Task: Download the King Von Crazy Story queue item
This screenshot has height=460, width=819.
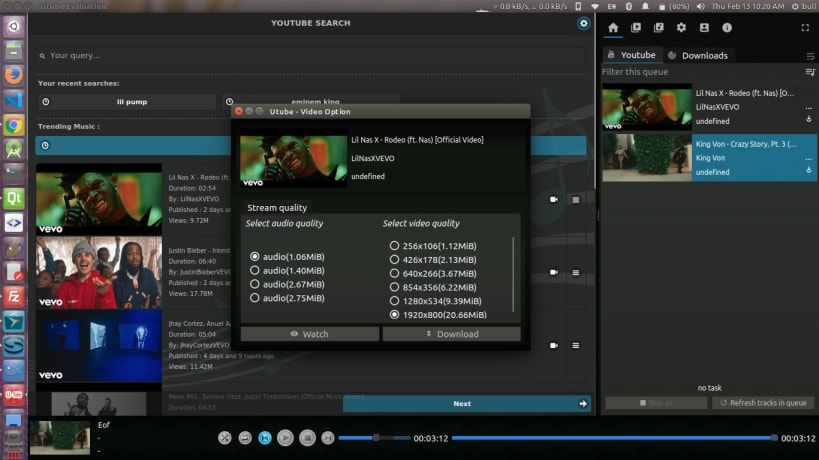Action: [809, 170]
